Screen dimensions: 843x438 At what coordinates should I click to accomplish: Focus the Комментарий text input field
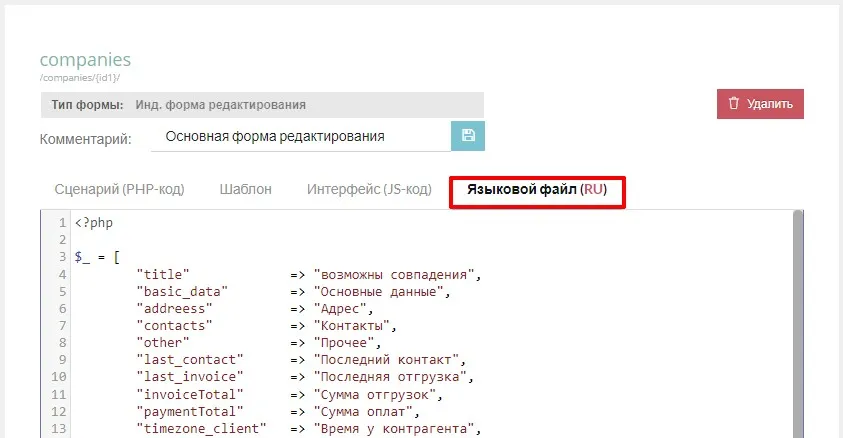[300, 137]
